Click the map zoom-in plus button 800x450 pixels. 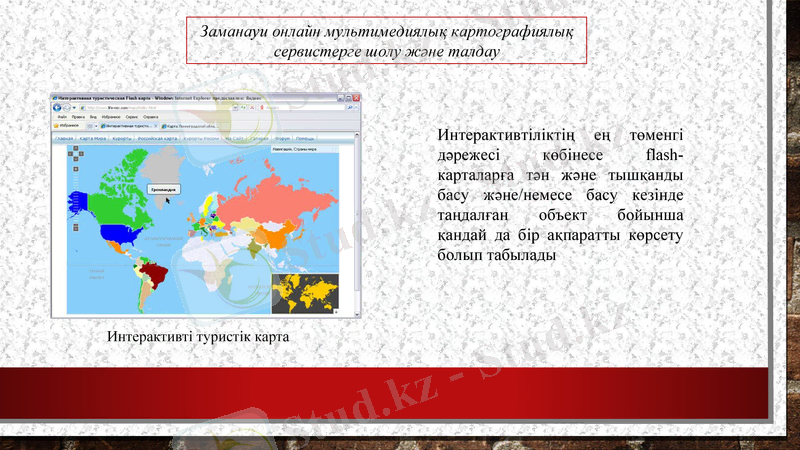click(x=76, y=169)
